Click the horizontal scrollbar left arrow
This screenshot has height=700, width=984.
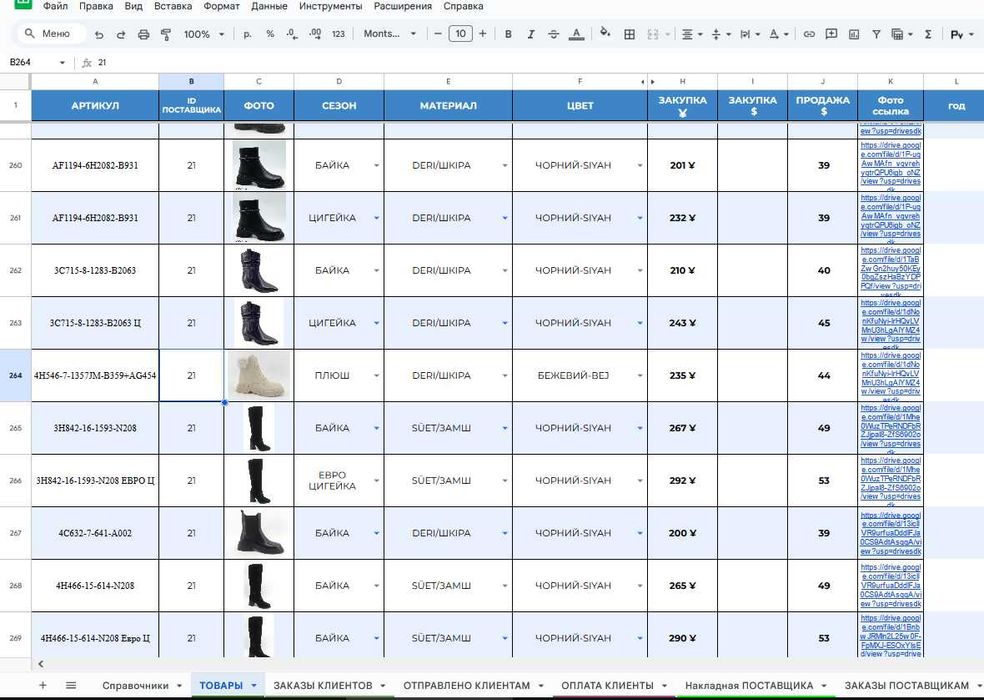click(41, 664)
